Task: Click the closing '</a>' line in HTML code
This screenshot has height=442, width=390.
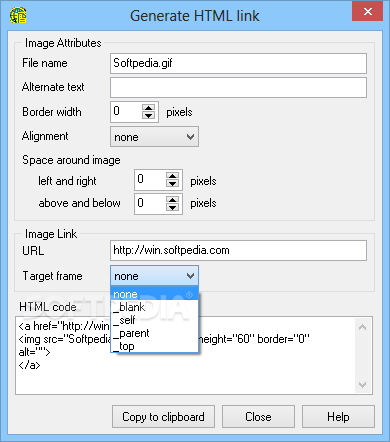Action: pos(29,365)
